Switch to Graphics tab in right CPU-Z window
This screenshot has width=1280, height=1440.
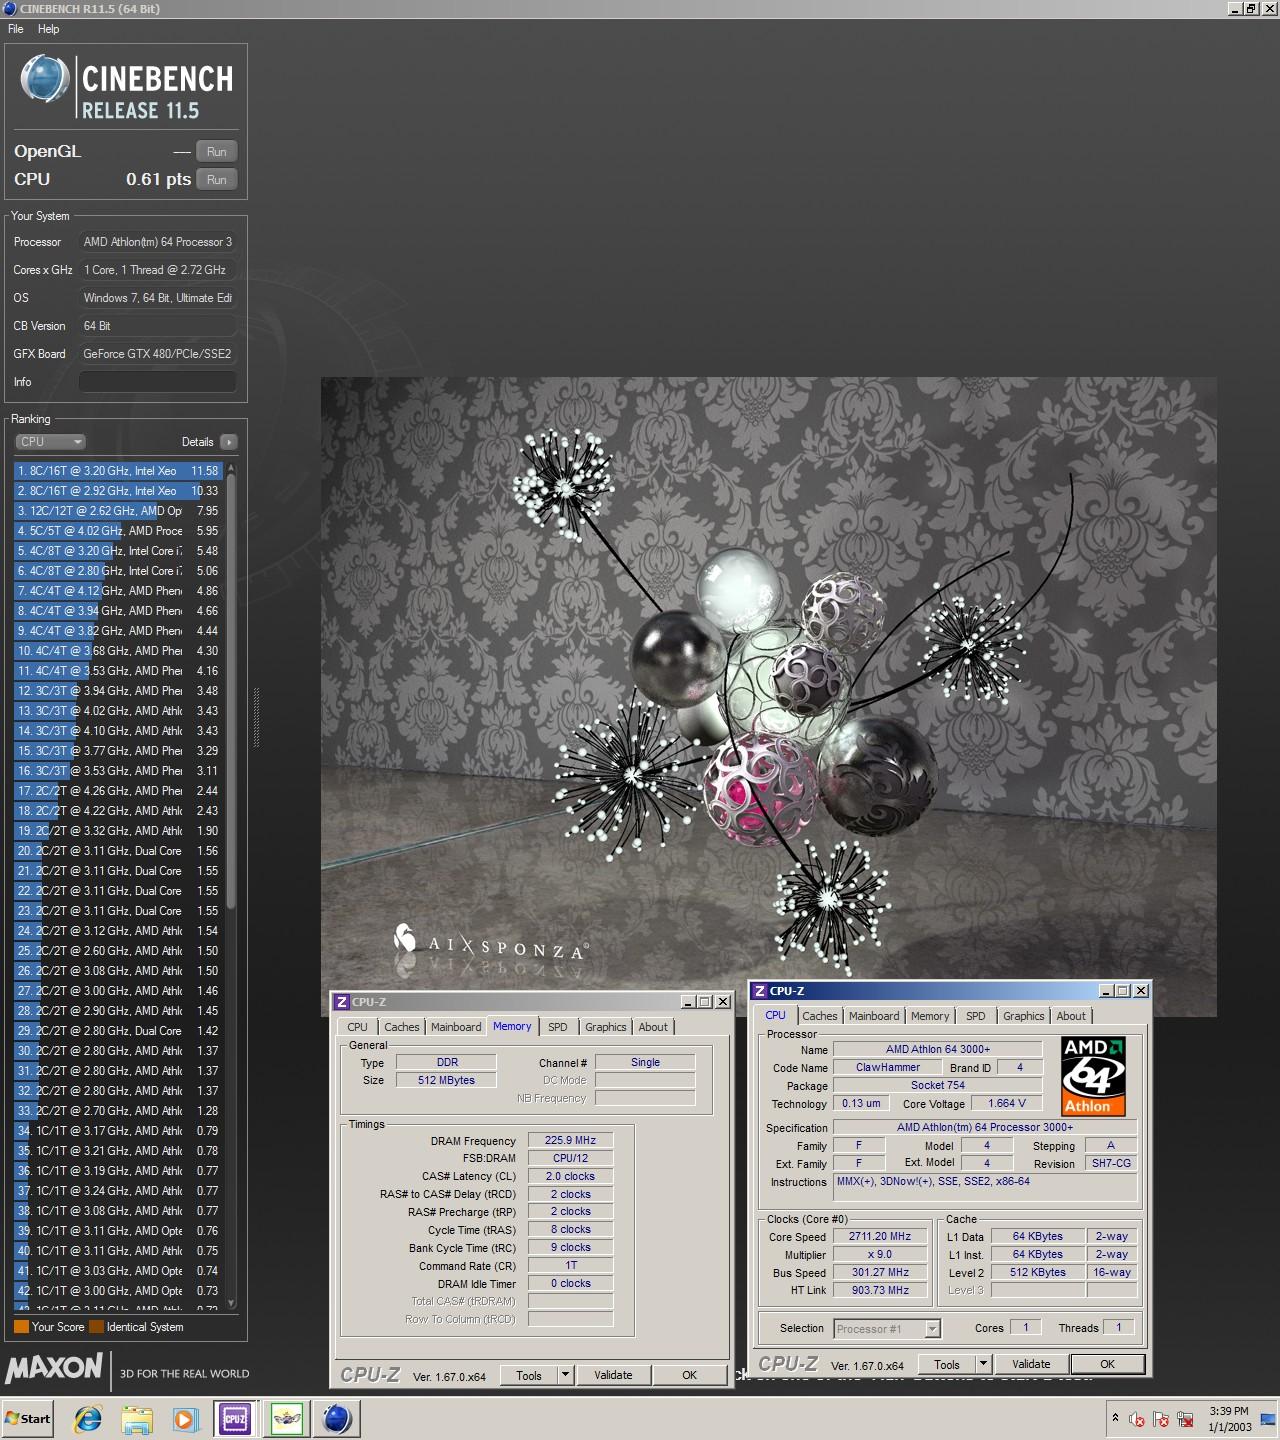(1024, 1016)
